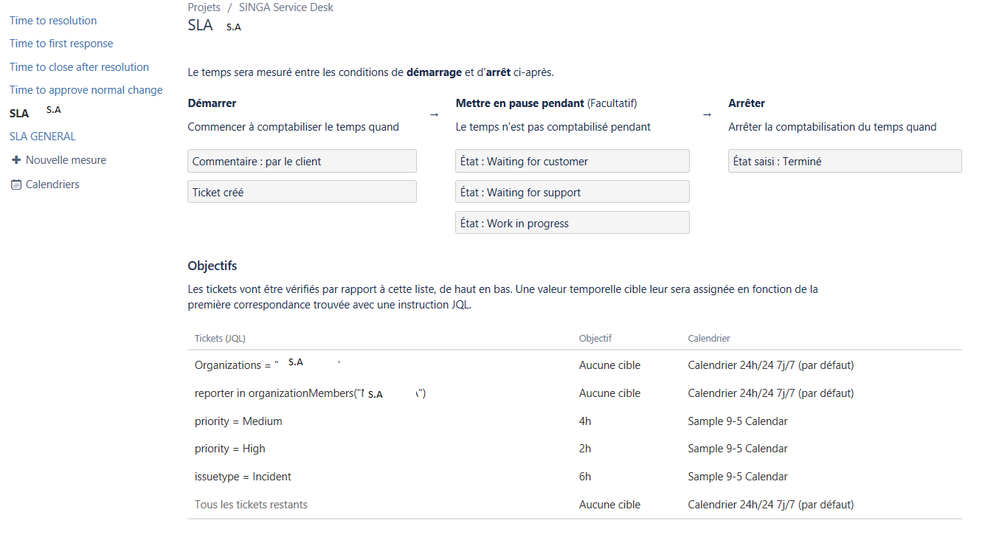Click the Commentaire : par le client condition
This screenshot has width=999, height=535.
click(302, 161)
